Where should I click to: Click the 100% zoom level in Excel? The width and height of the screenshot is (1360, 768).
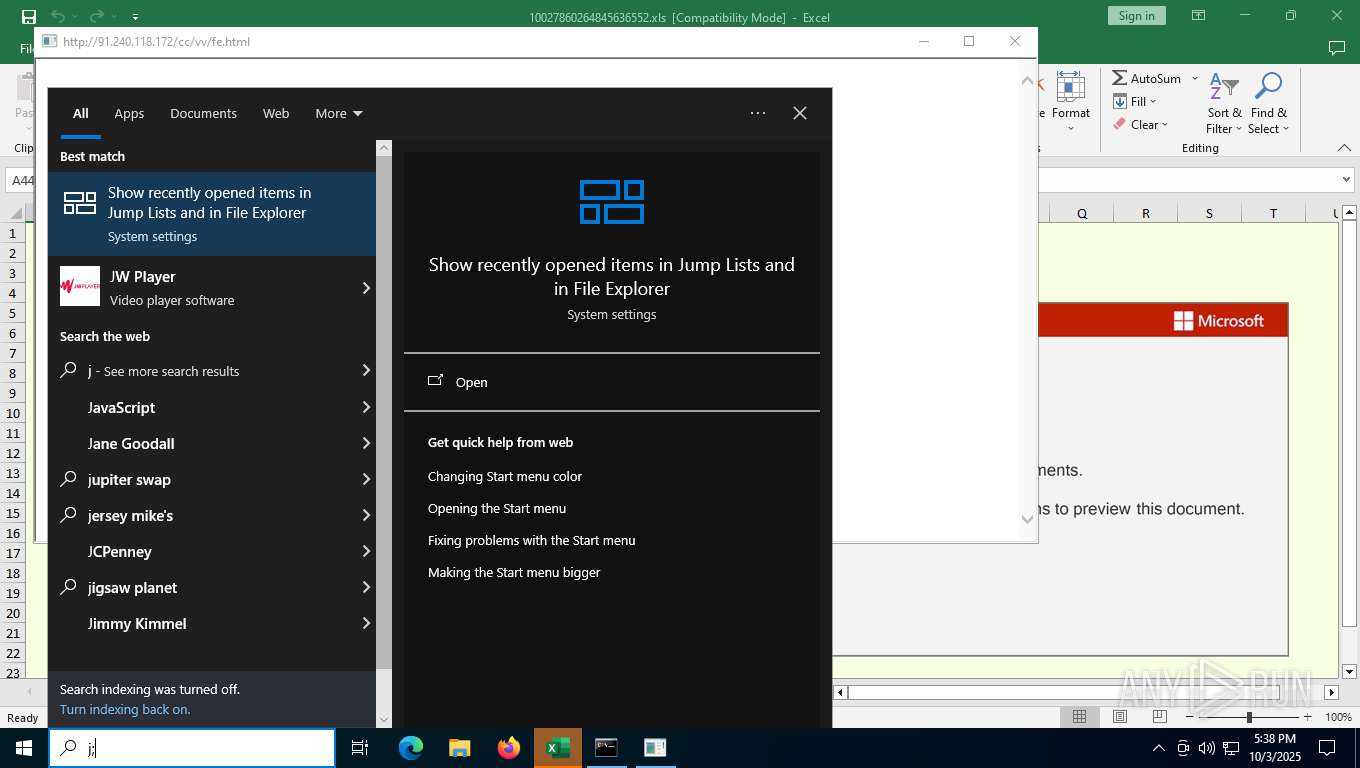[x=1338, y=717]
